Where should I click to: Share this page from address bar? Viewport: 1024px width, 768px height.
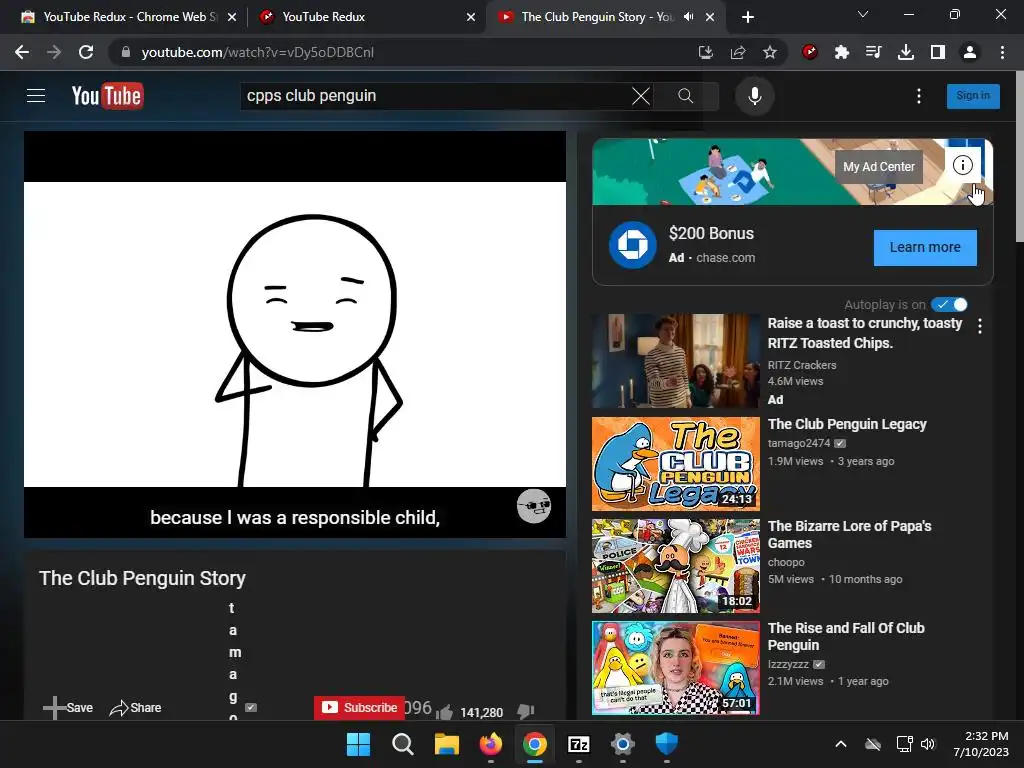[x=737, y=52]
